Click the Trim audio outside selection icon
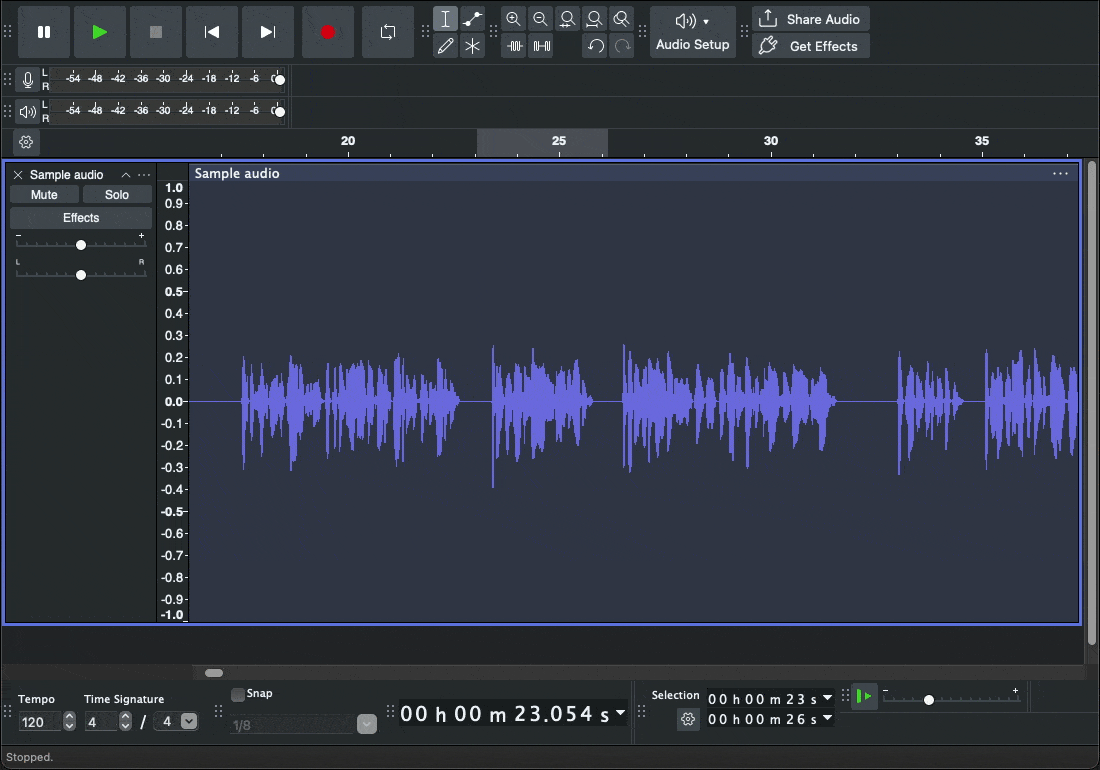1100x770 pixels. point(514,46)
